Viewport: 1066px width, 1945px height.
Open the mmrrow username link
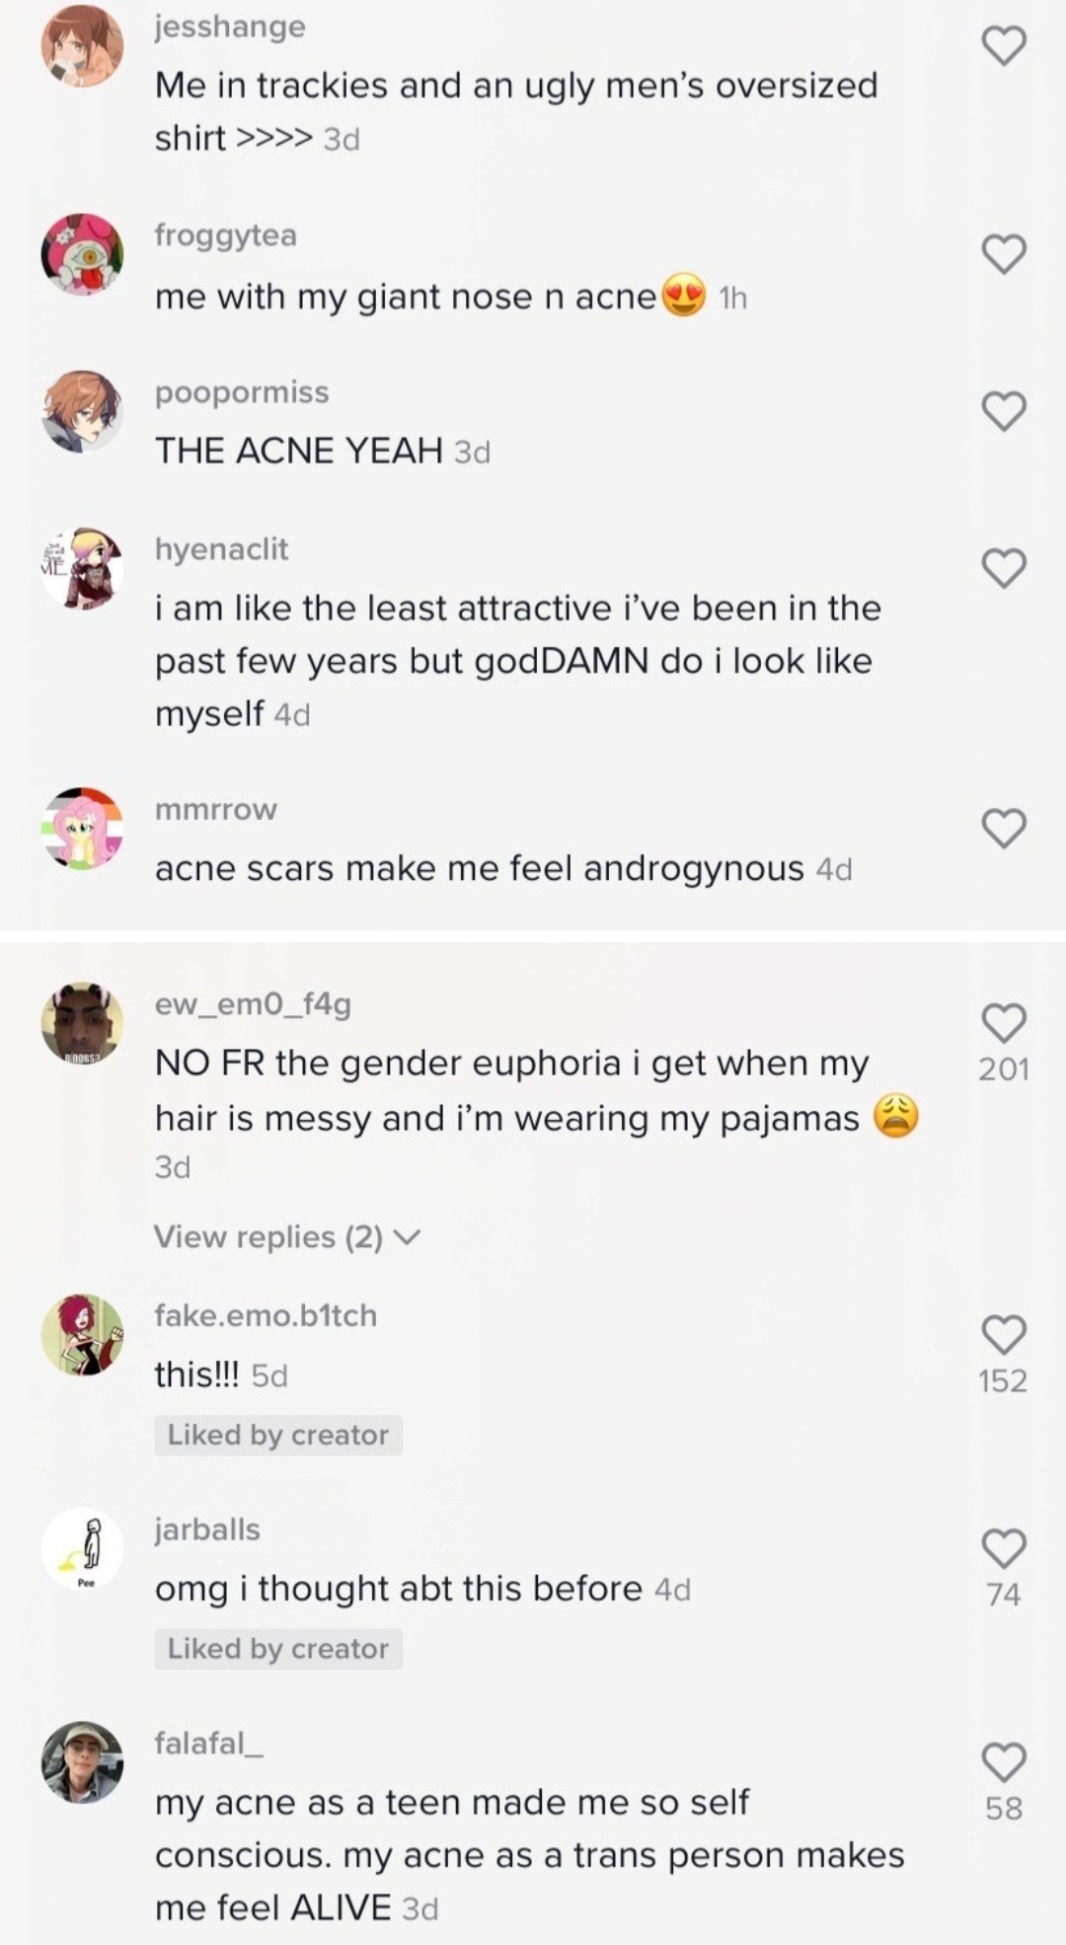[x=215, y=809]
